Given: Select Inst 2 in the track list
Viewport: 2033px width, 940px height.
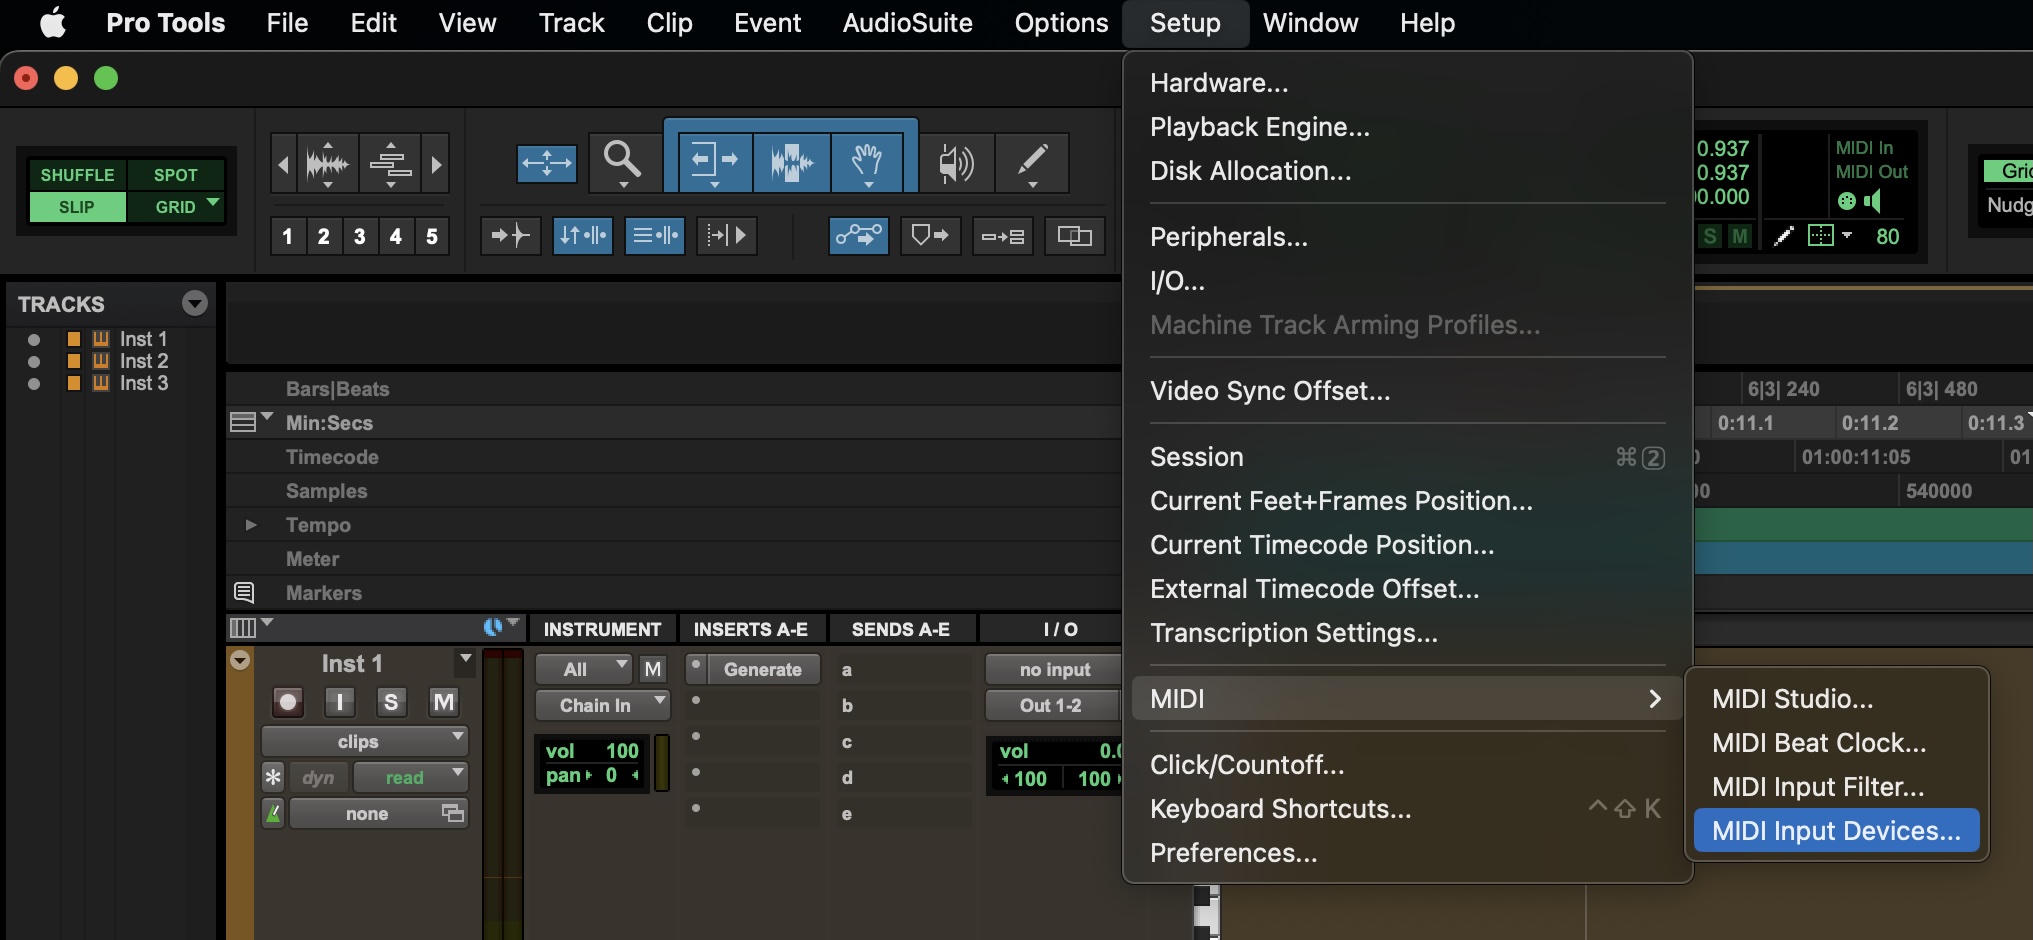Looking at the screenshot, I should (143, 361).
